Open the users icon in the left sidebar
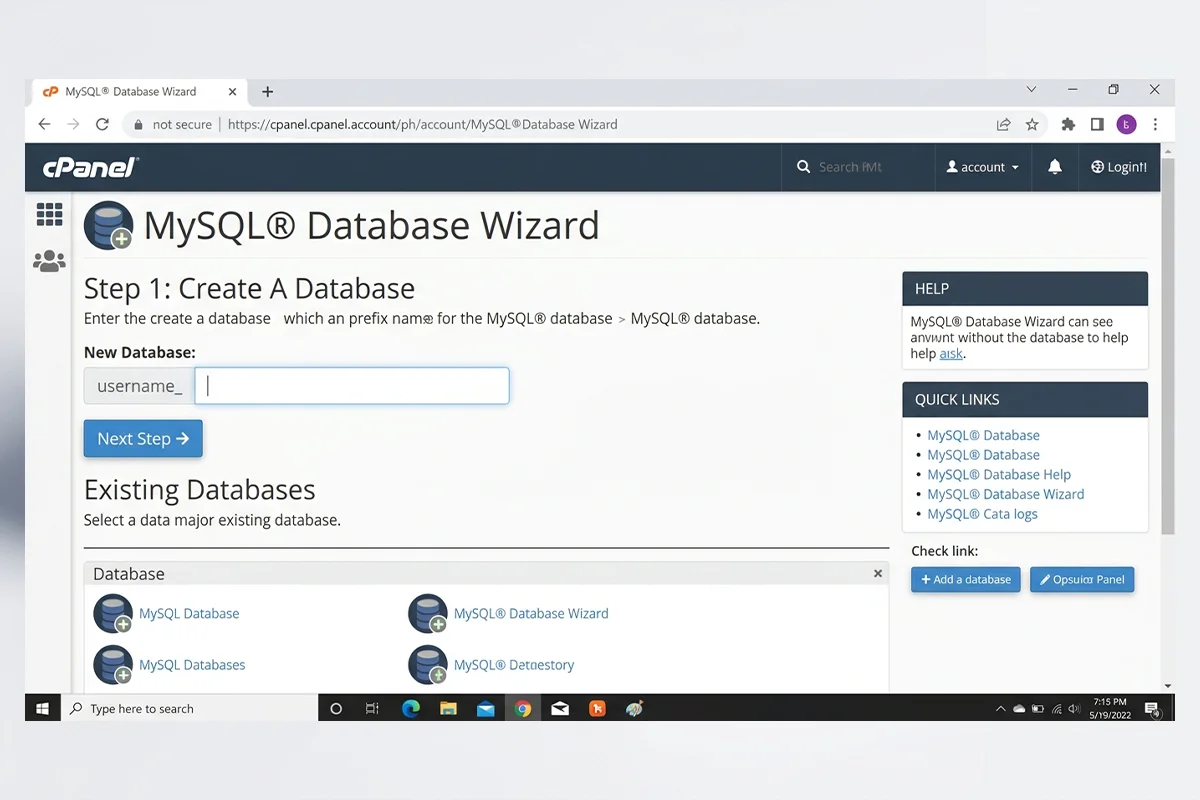The height and width of the screenshot is (800, 1200). [49, 261]
